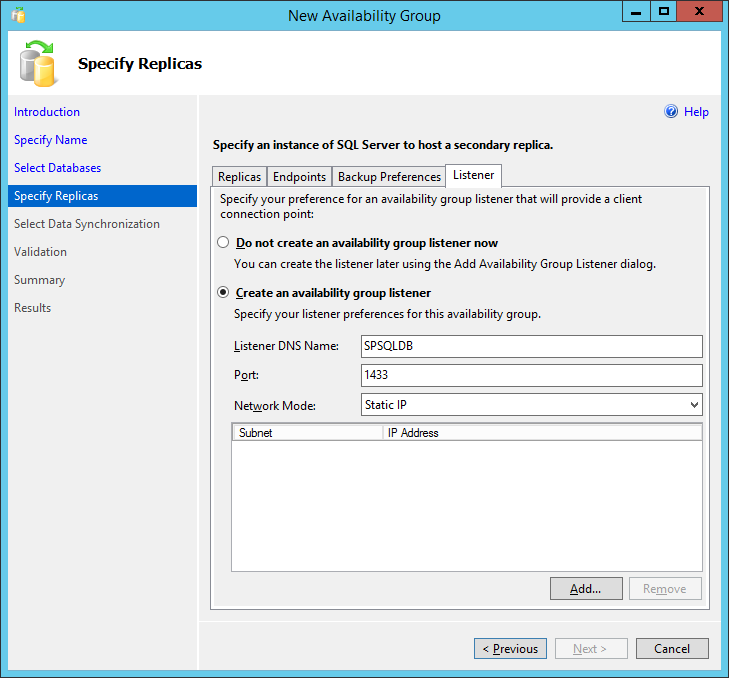Select 'Do not create an availability group listener now'
729x678 pixels.
[223, 242]
